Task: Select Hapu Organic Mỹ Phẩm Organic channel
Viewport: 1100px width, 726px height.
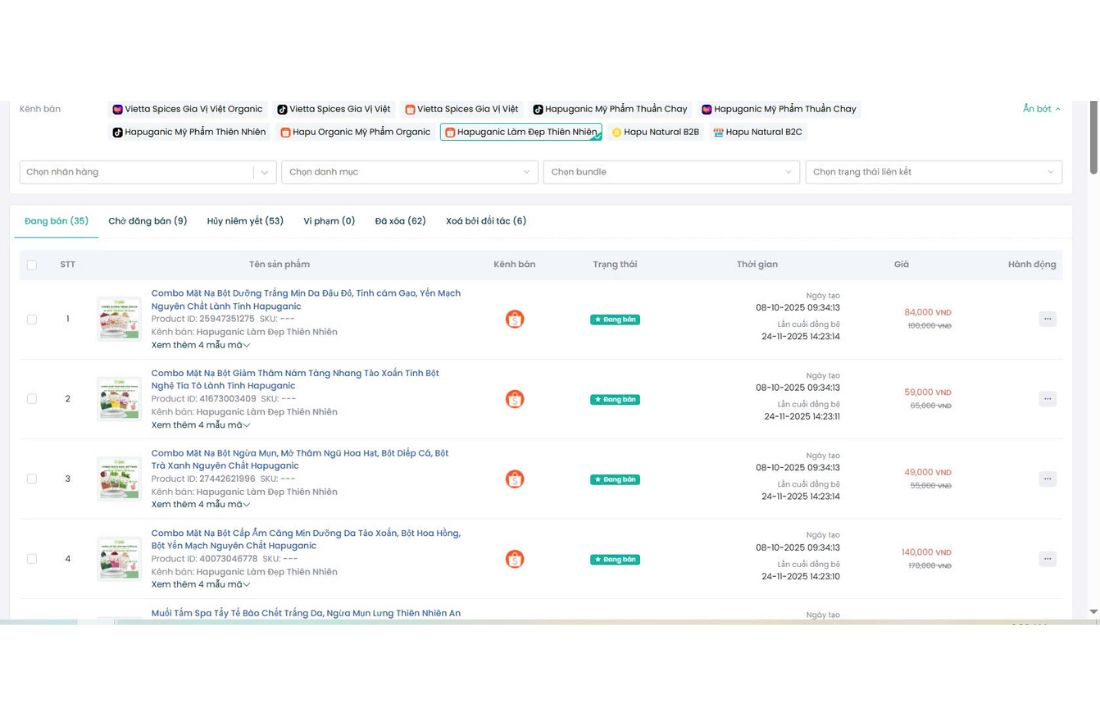Action: pyautogui.click(x=355, y=132)
